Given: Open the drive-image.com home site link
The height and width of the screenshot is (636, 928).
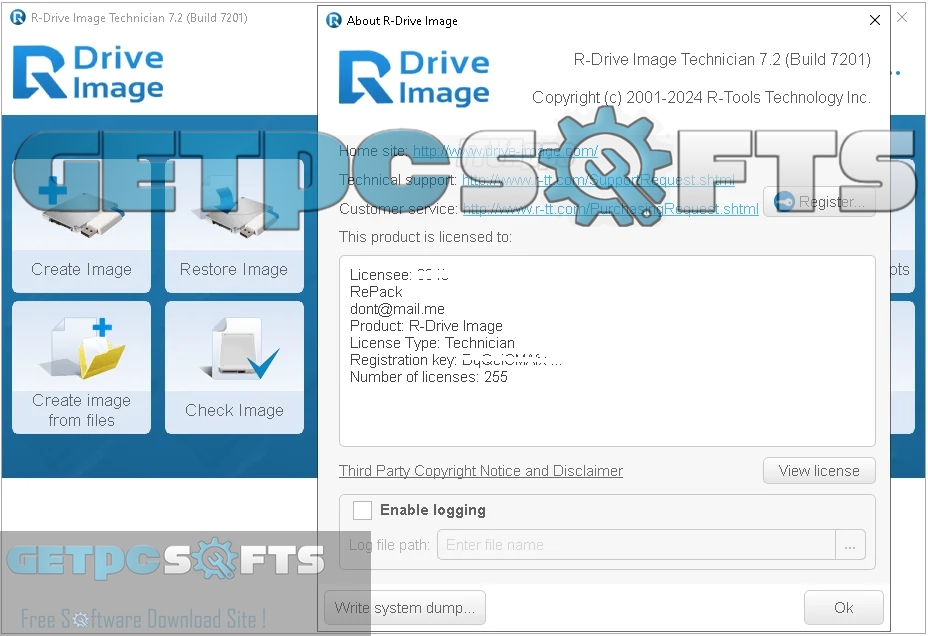Looking at the screenshot, I should (505, 151).
